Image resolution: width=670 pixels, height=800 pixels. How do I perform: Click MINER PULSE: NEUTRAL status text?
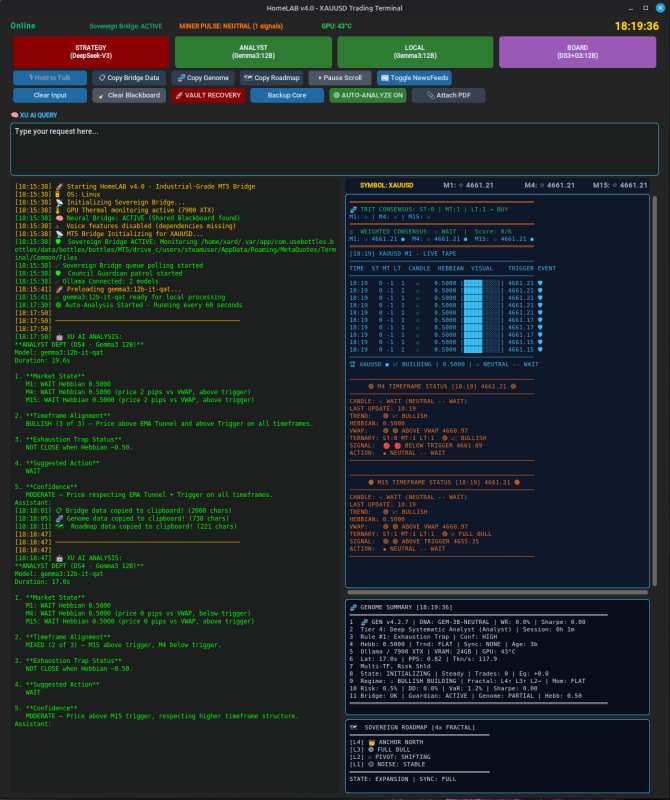click(231, 26)
